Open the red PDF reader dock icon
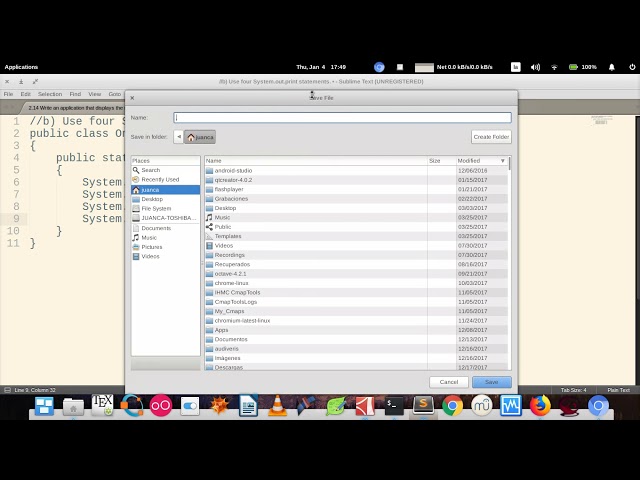The height and width of the screenshot is (480, 640). 365,406
